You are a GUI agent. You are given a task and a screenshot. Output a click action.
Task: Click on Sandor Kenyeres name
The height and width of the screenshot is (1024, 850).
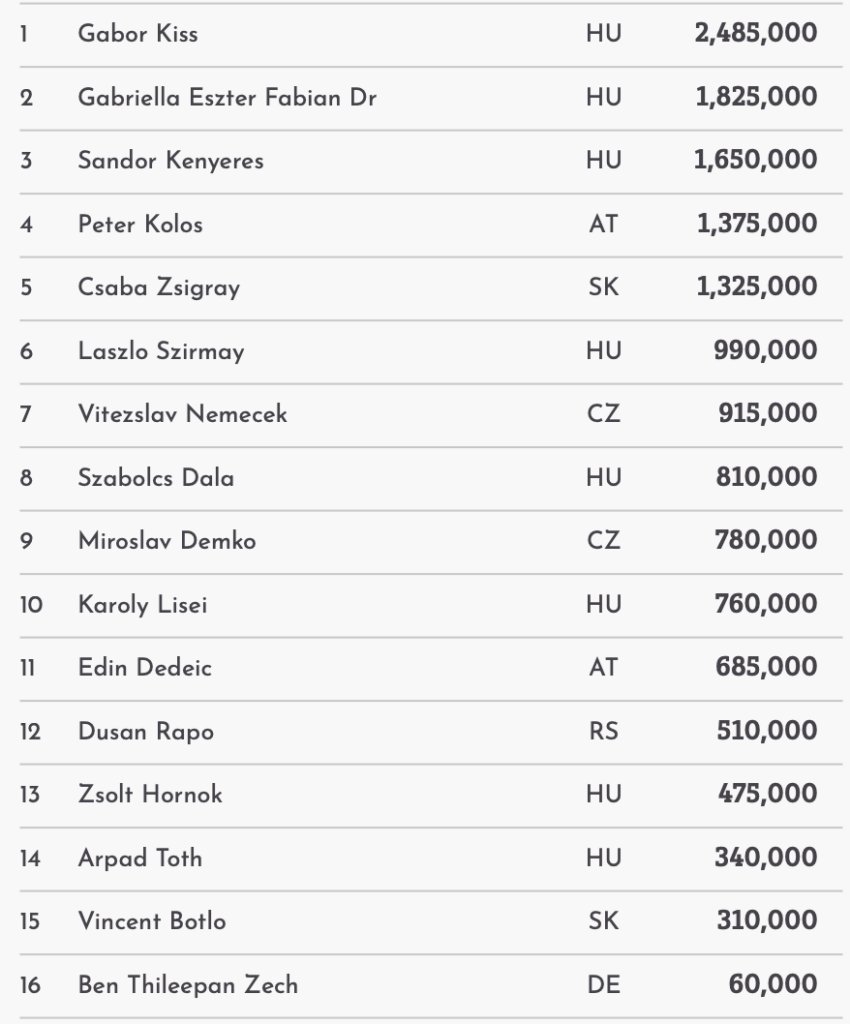click(x=171, y=161)
